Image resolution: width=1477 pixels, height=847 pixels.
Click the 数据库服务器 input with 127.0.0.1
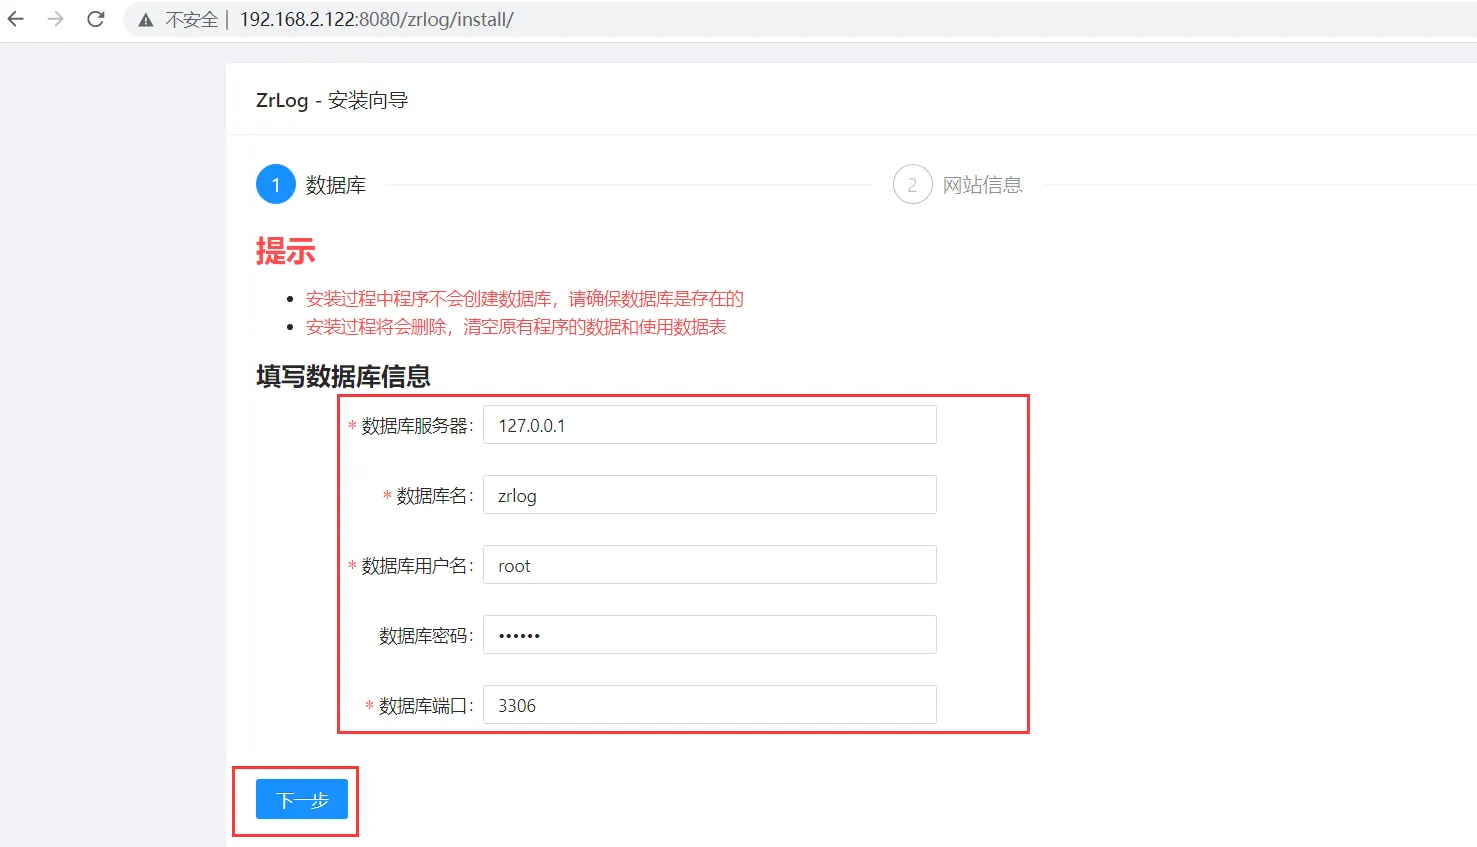[x=709, y=425]
